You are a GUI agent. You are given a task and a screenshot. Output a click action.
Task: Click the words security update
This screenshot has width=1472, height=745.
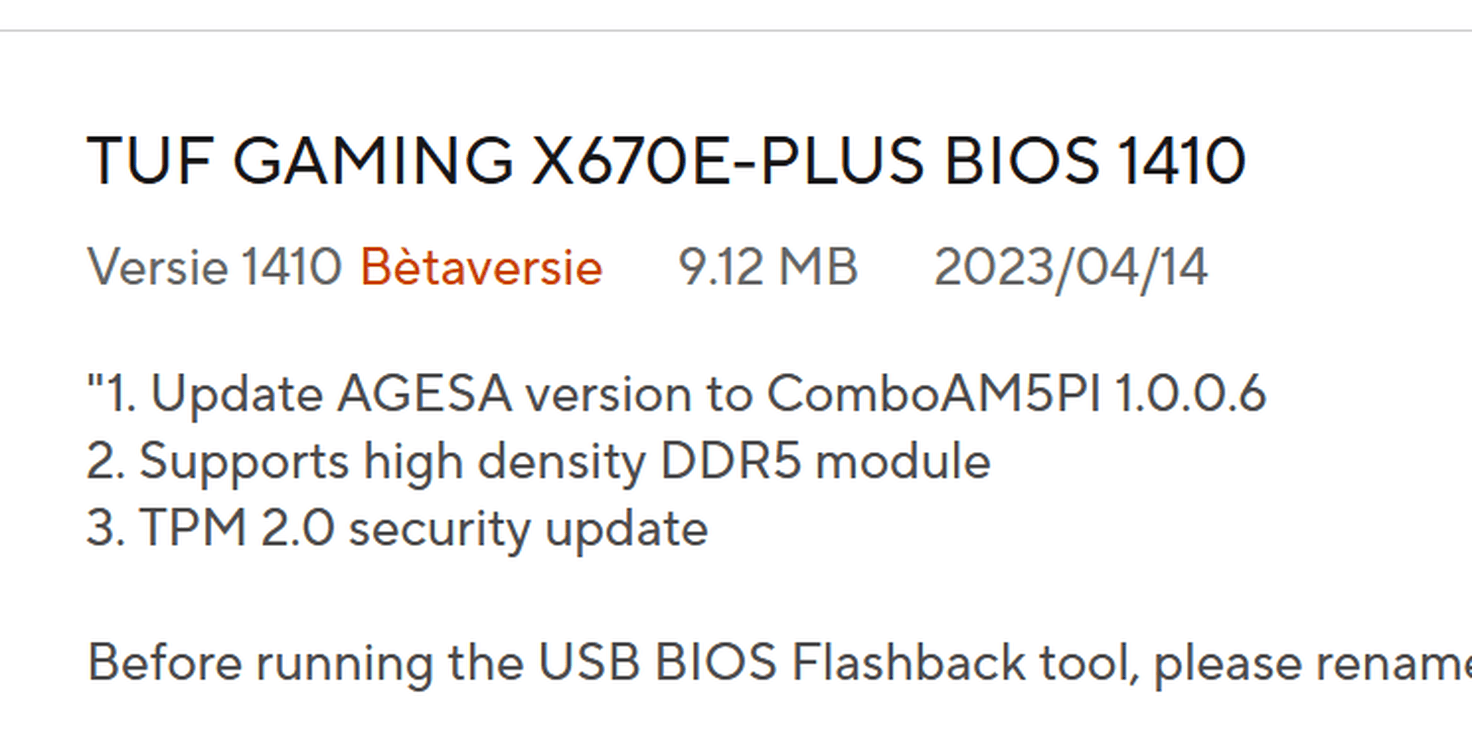(527, 529)
